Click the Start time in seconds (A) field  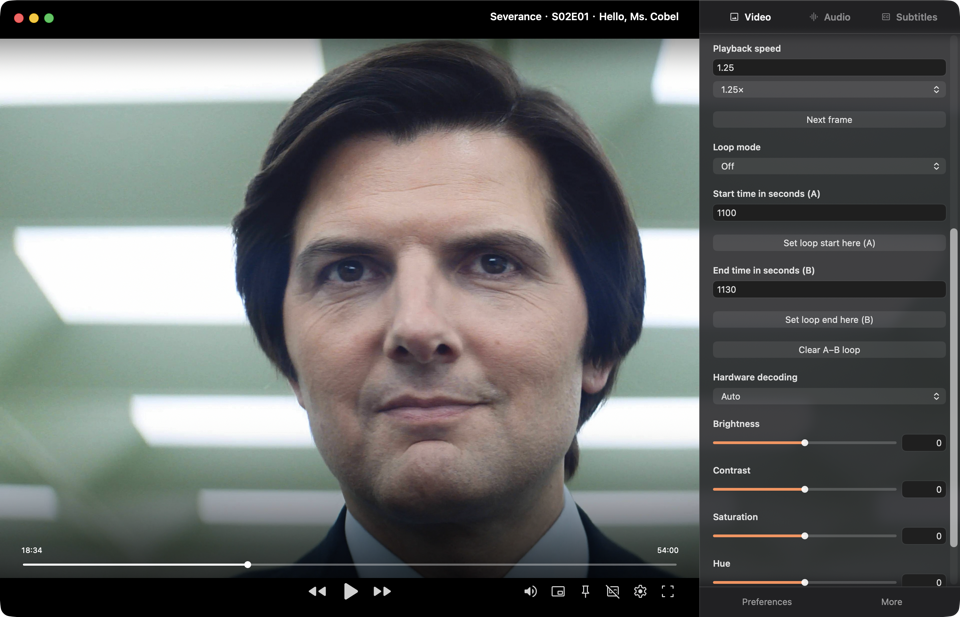pos(829,213)
